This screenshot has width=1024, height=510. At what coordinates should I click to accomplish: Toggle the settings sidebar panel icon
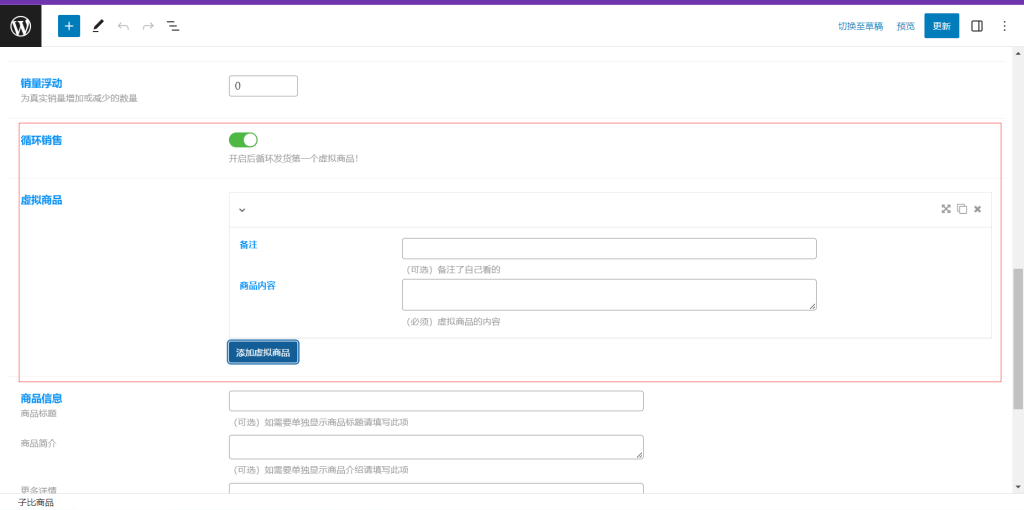pyautogui.click(x=977, y=26)
